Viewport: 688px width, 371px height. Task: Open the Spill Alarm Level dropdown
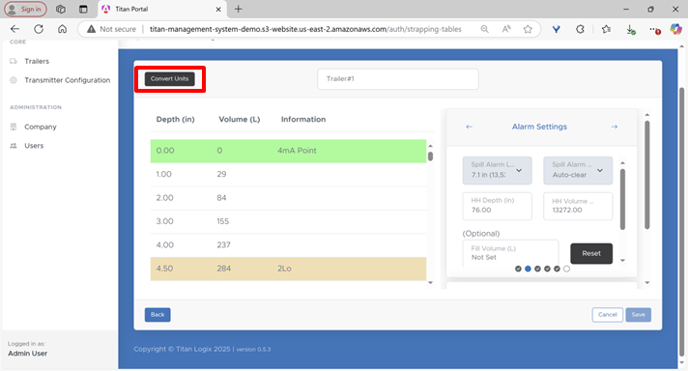(497, 170)
